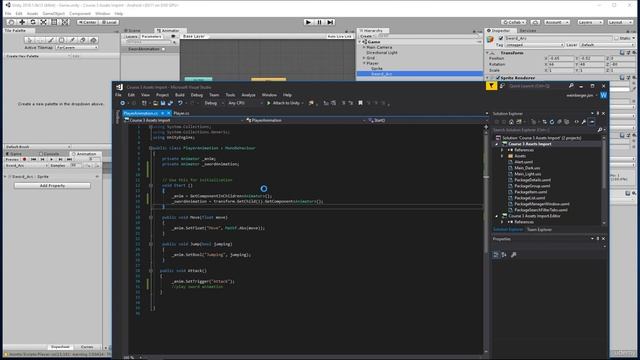Toggle Static checkbox in Inspector
This screenshot has width=640, height=360.
pyautogui.click(x=616, y=38)
